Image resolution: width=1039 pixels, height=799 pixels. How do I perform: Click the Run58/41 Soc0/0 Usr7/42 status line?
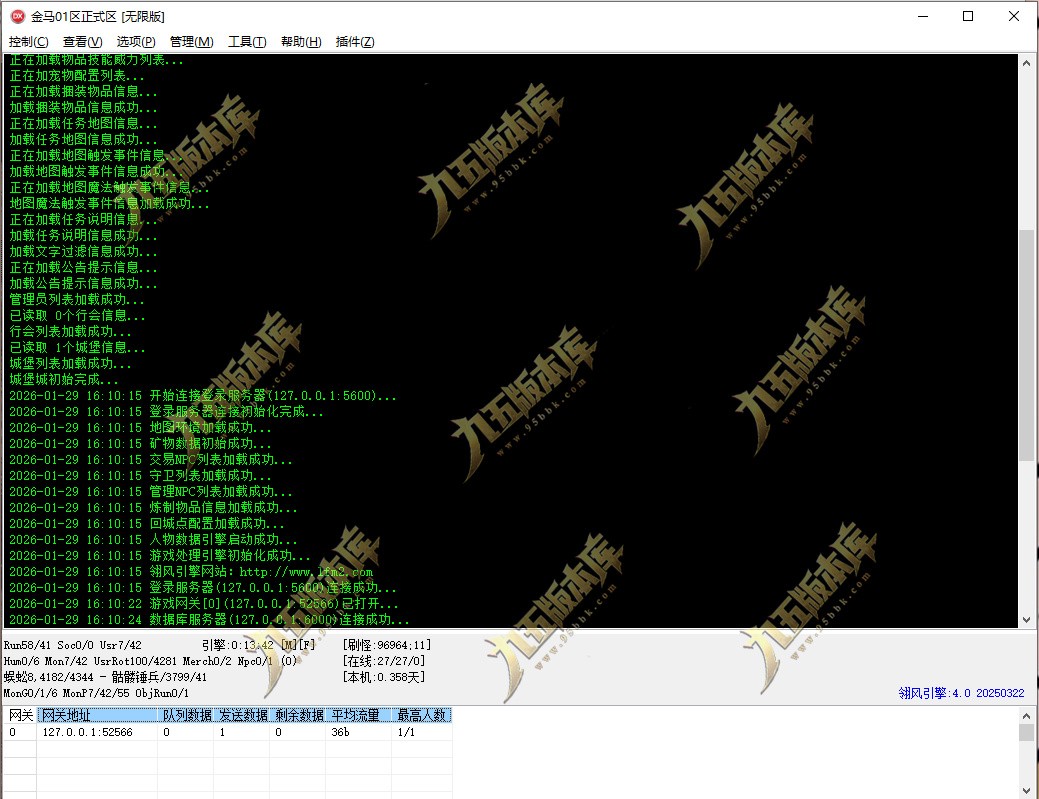click(x=72, y=645)
